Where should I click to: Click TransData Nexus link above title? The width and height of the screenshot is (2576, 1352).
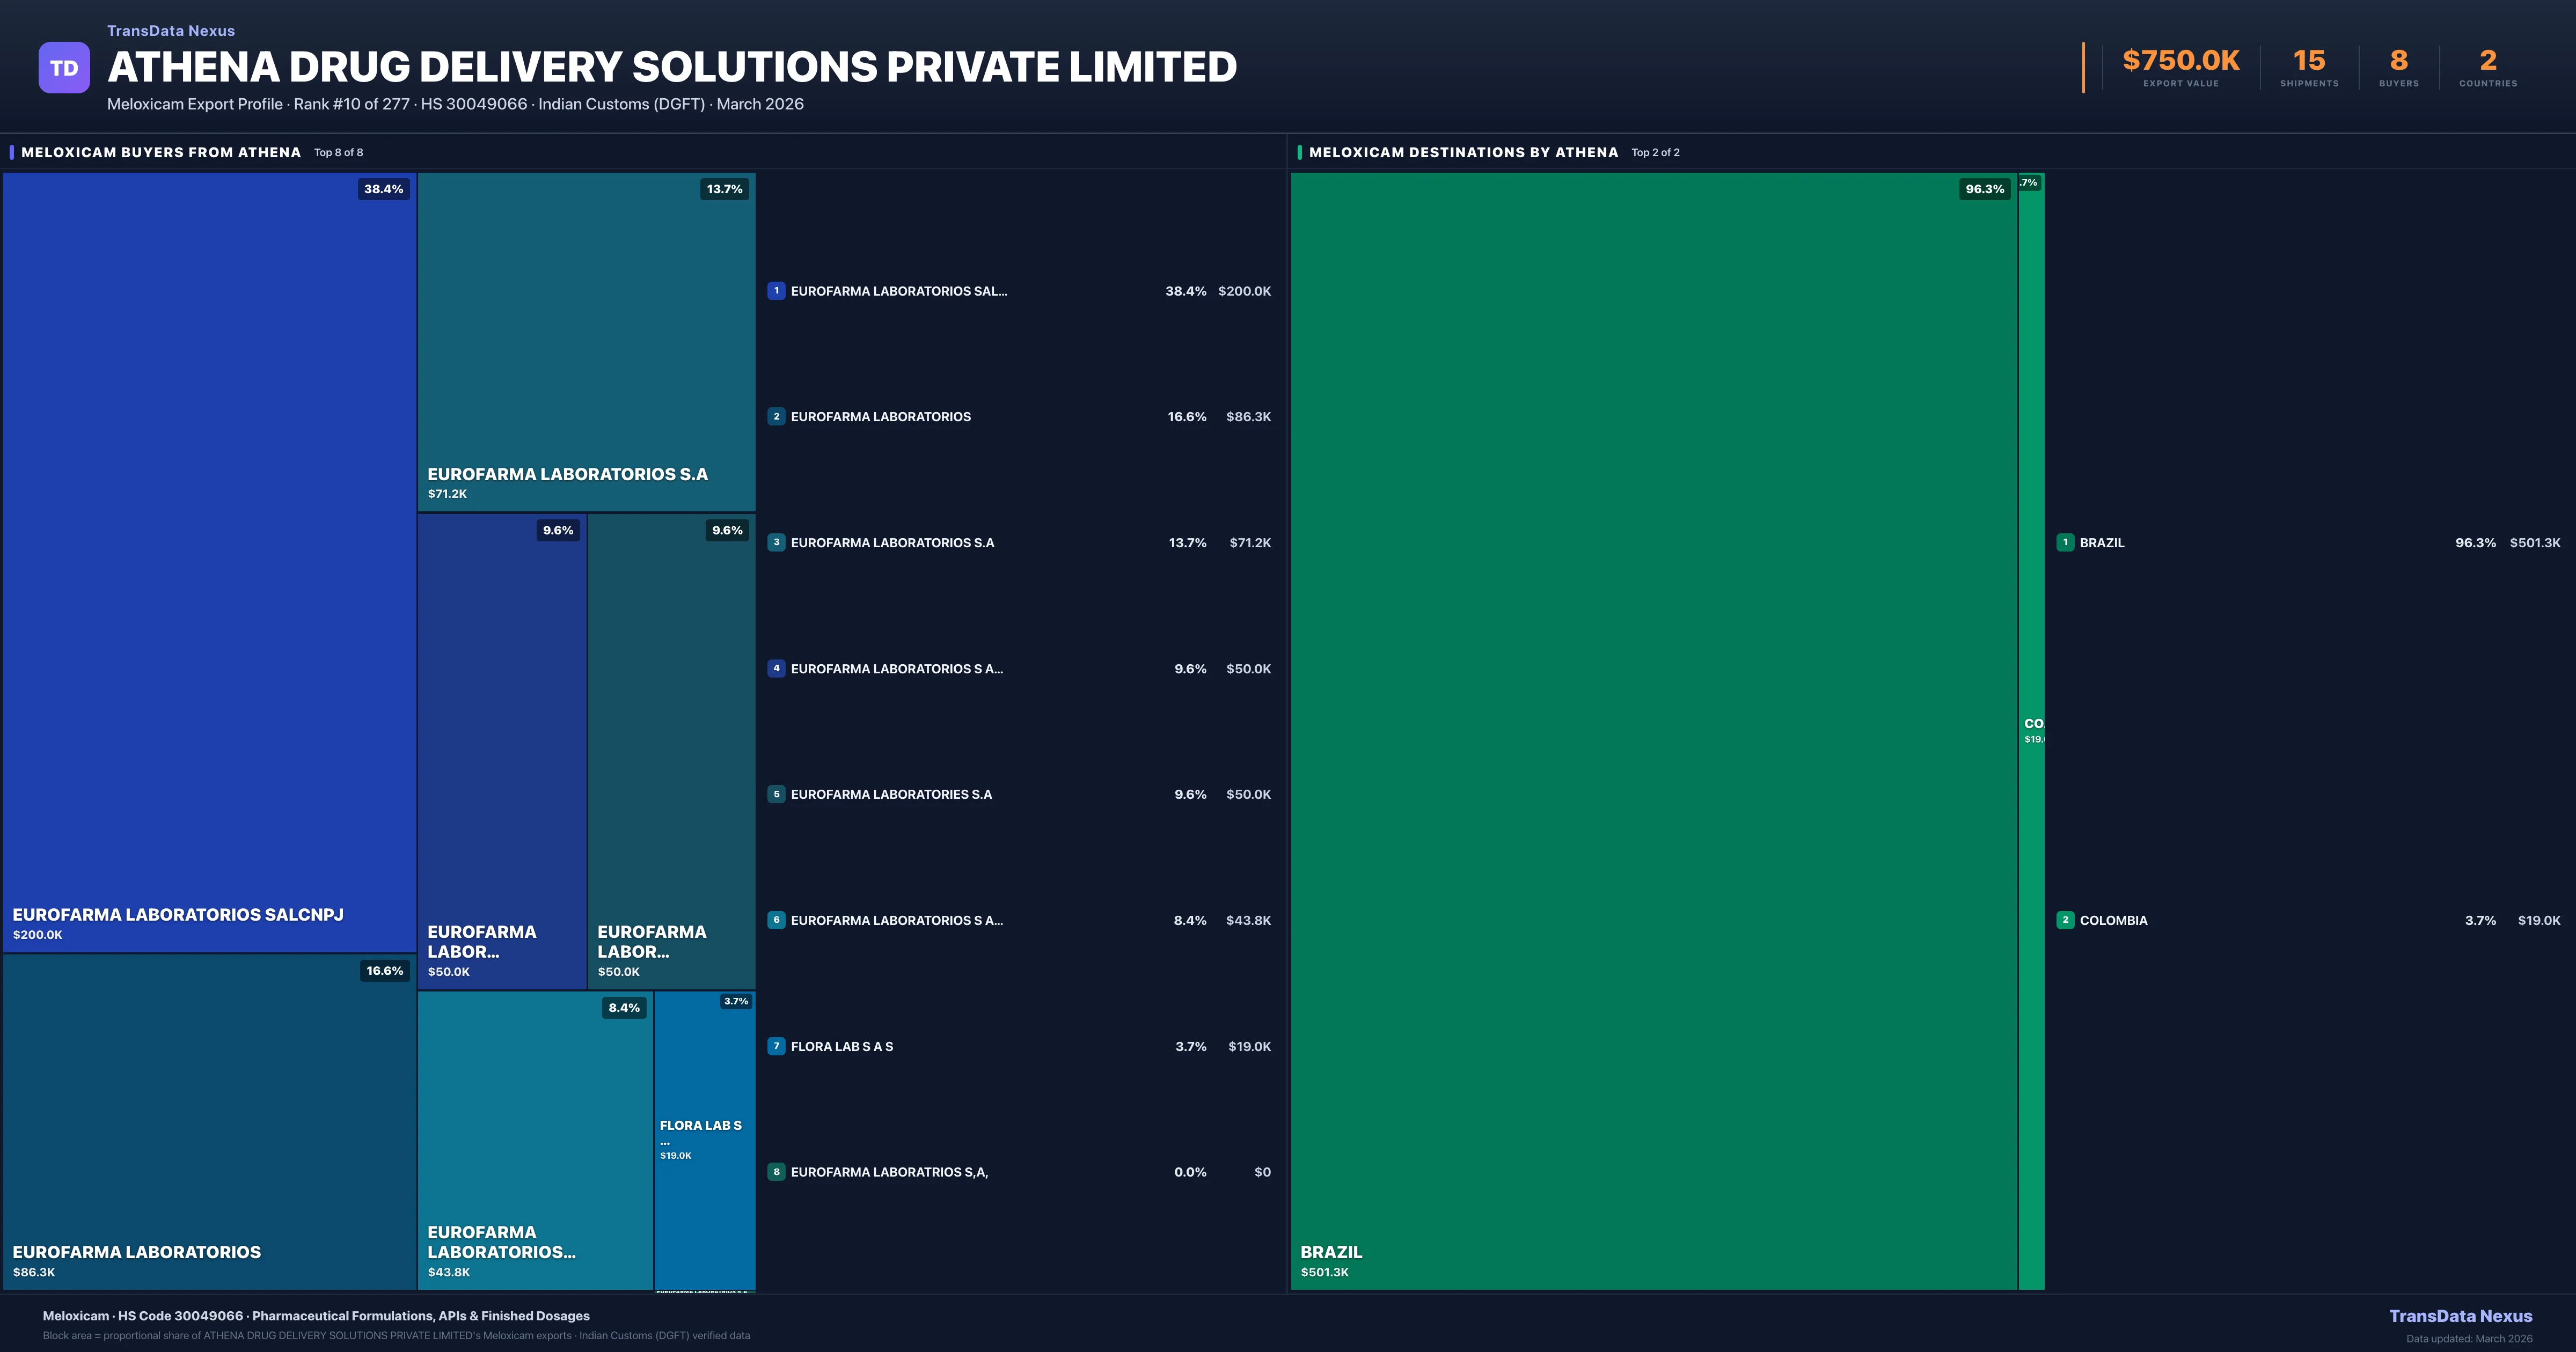(x=171, y=31)
